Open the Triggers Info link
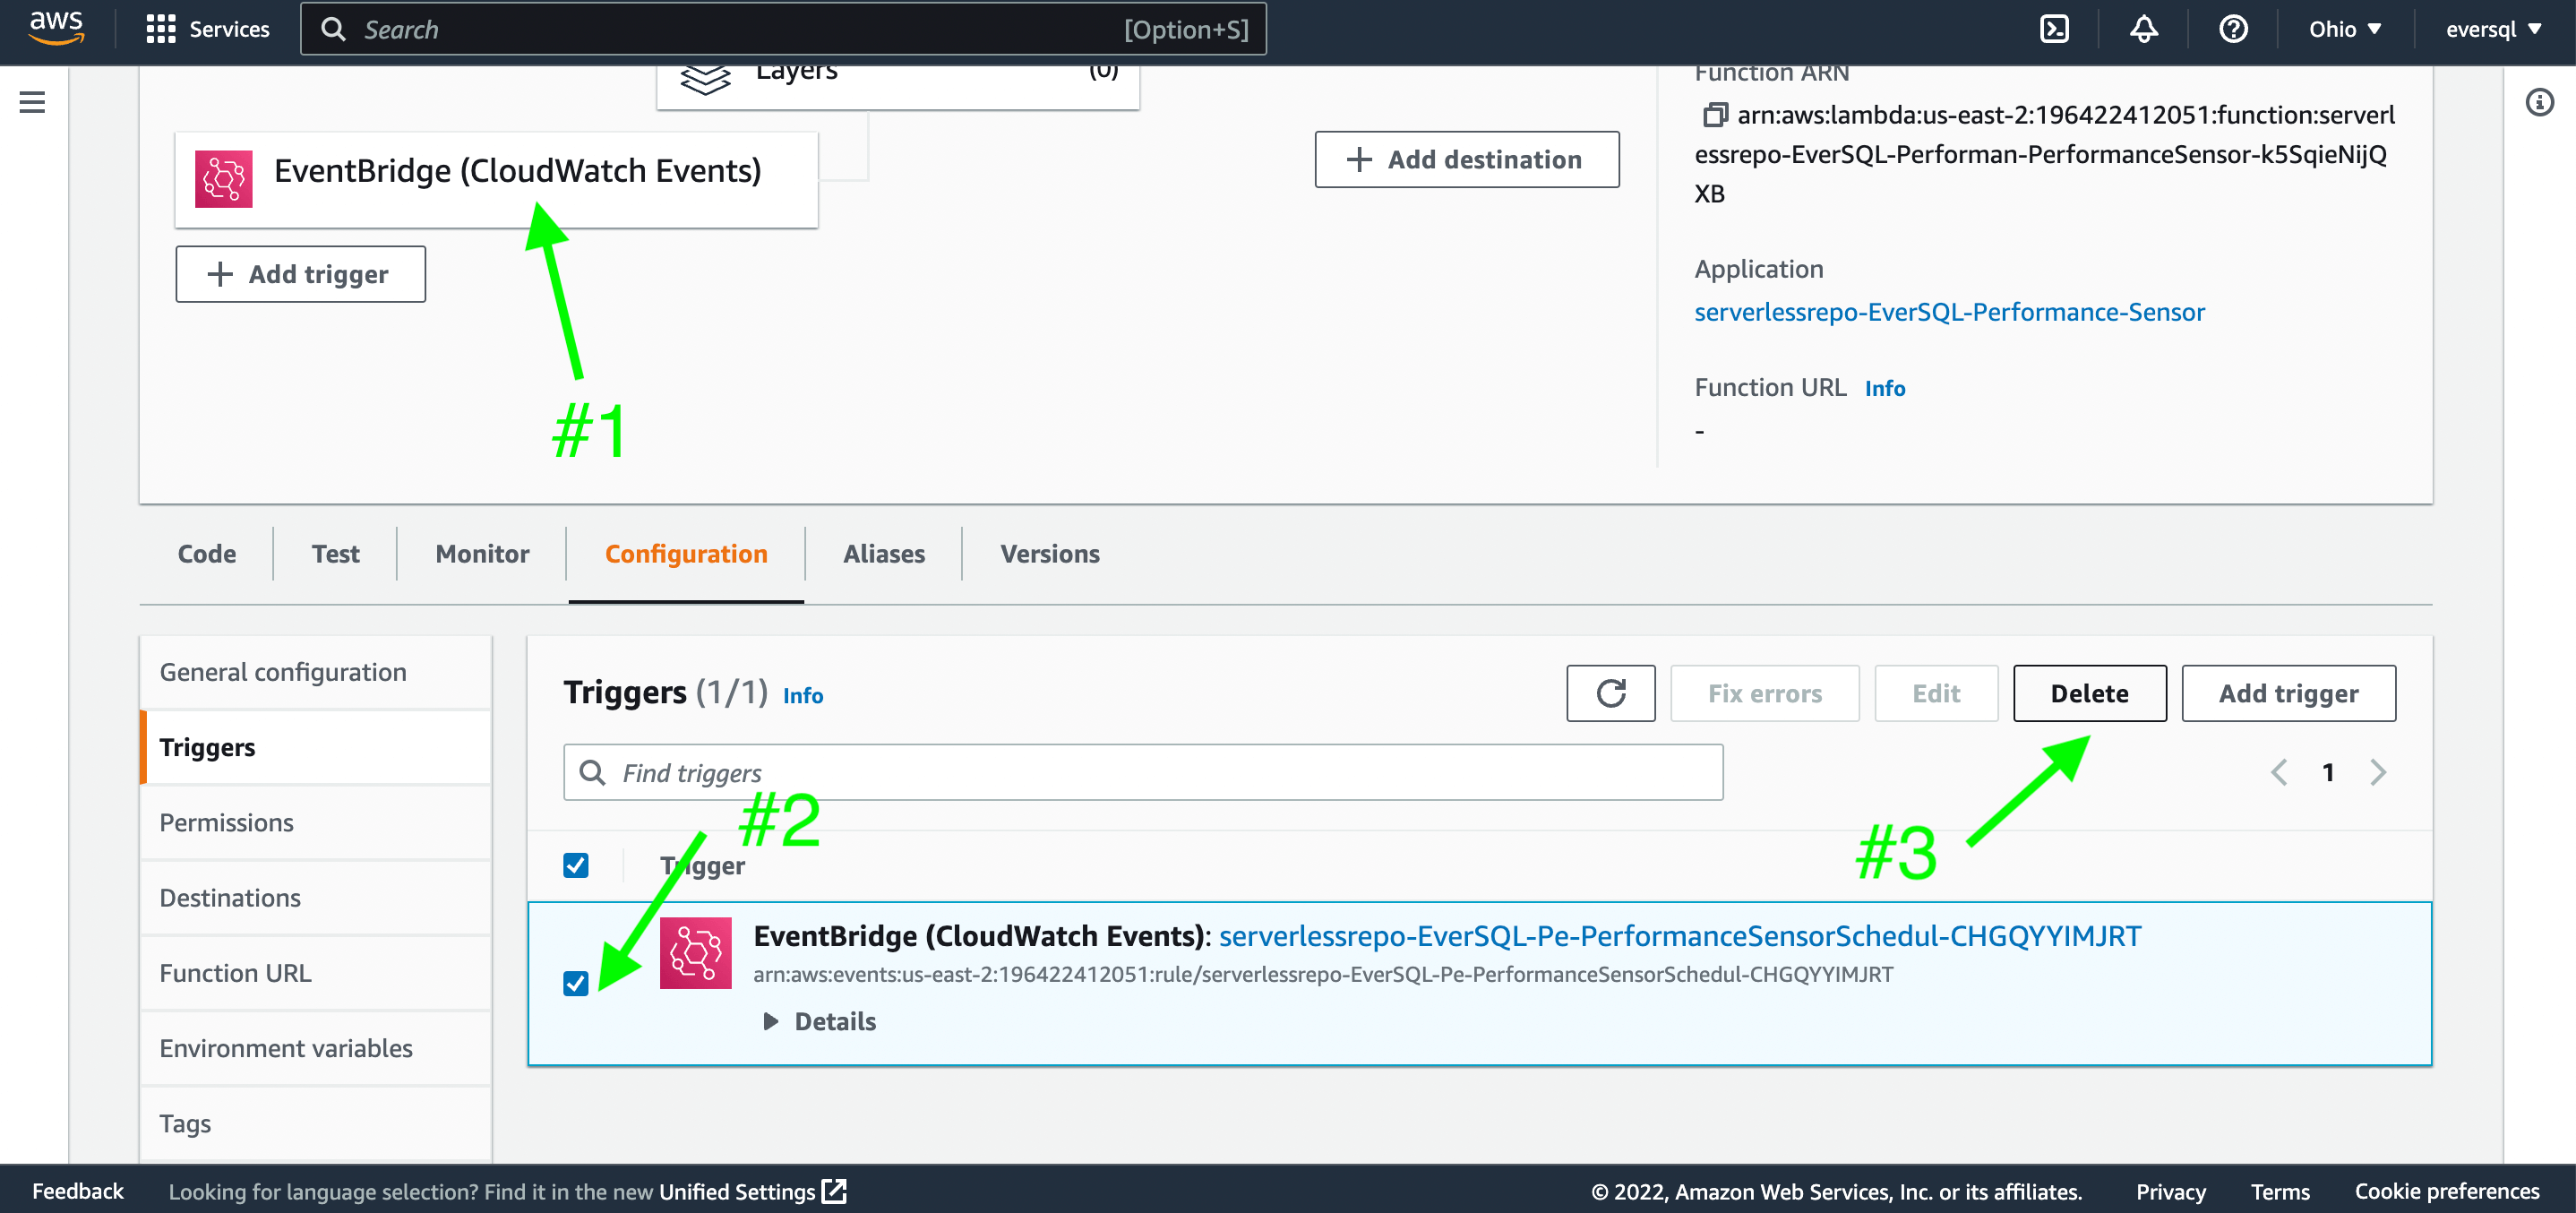Viewport: 2576px width, 1213px height. [802, 695]
